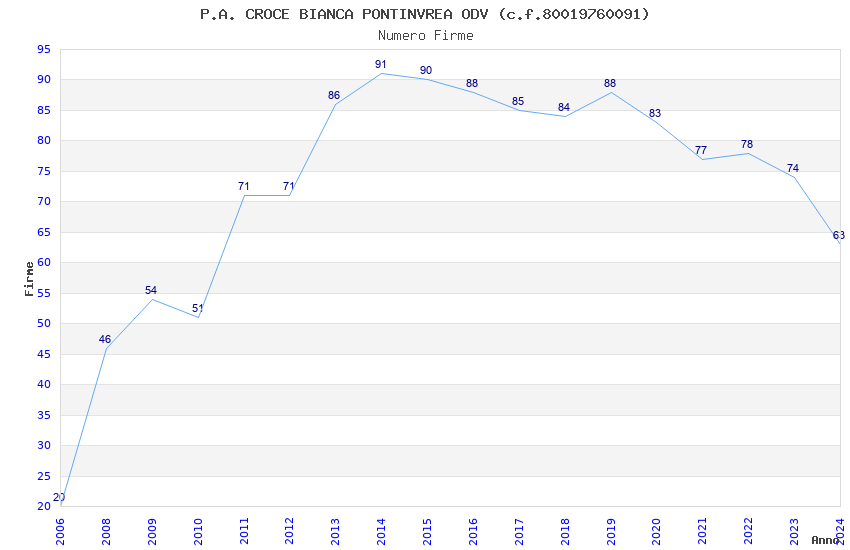850x550 pixels.
Task: Select the 'Numero Firme' subtitle
Action: click(426, 35)
